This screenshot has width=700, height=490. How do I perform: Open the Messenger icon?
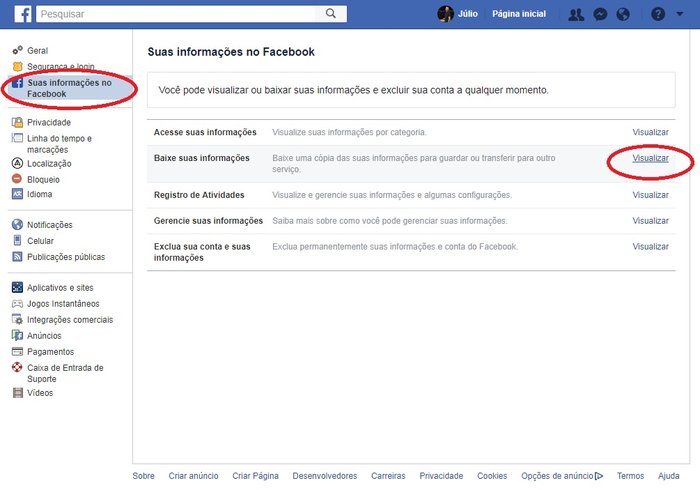600,14
